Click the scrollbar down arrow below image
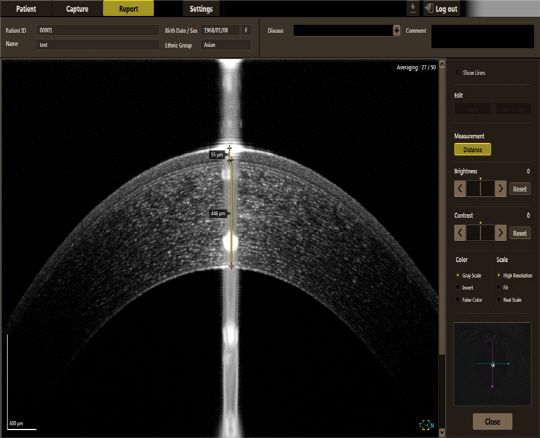Viewport: 540px width, 438px height. click(x=442, y=432)
